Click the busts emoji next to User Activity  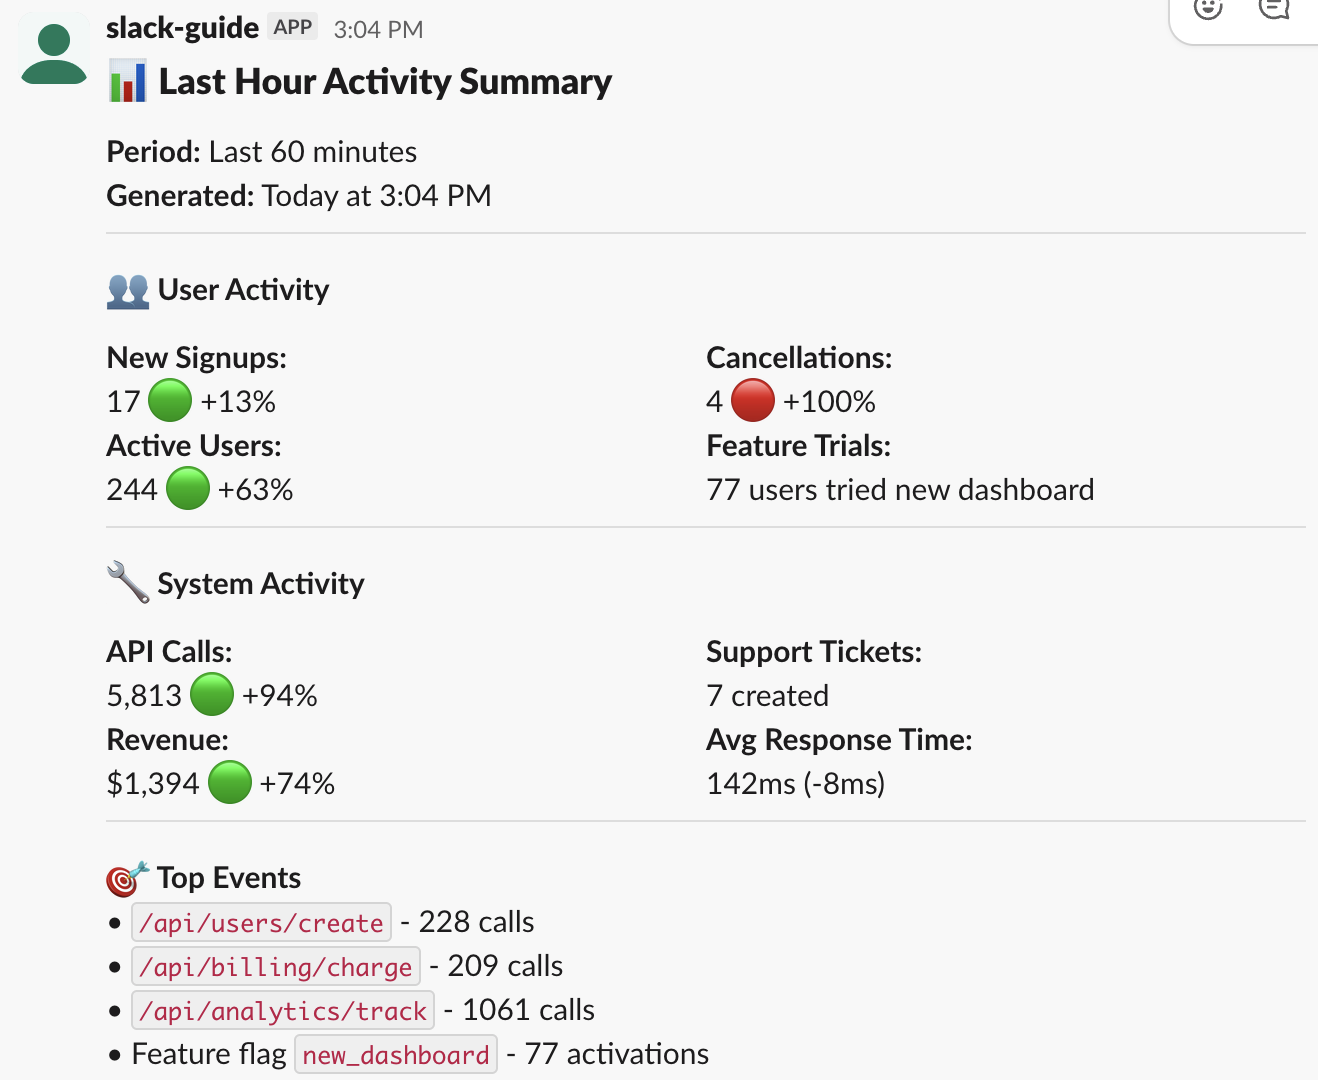(127, 290)
